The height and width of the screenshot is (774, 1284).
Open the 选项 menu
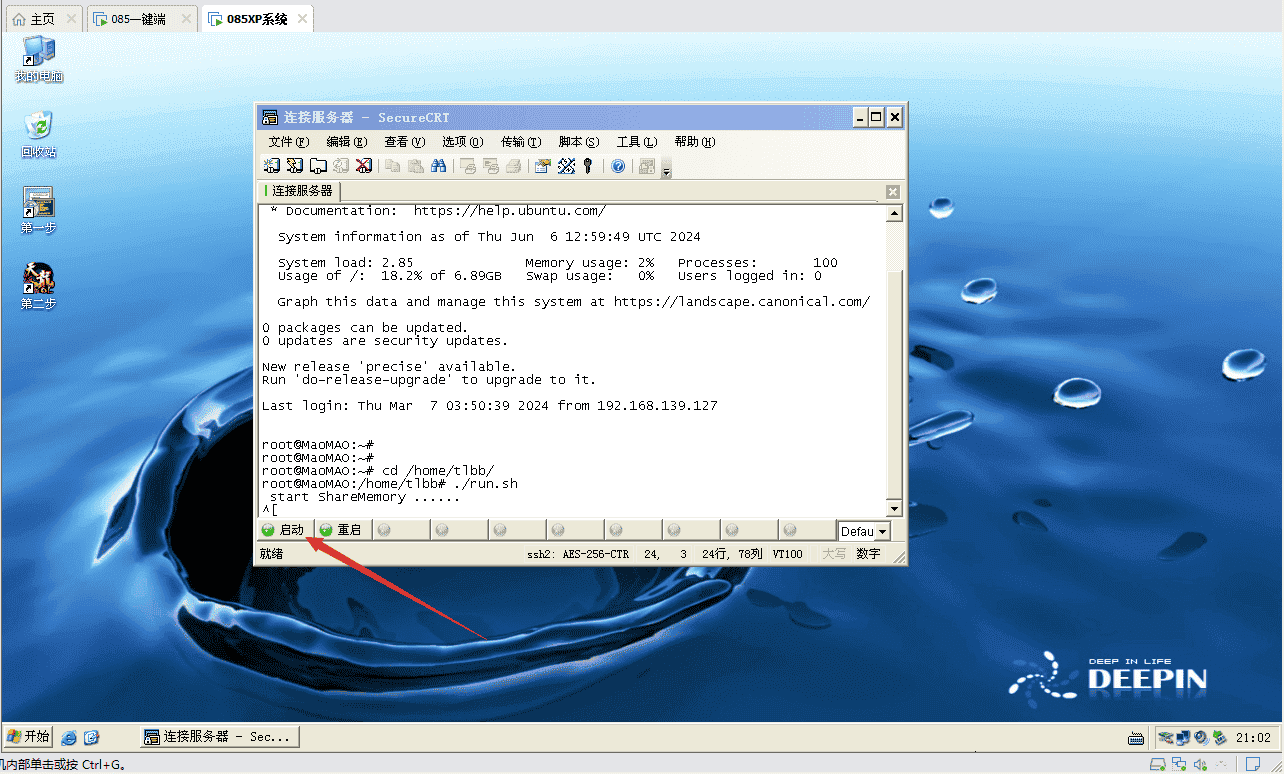click(x=461, y=141)
